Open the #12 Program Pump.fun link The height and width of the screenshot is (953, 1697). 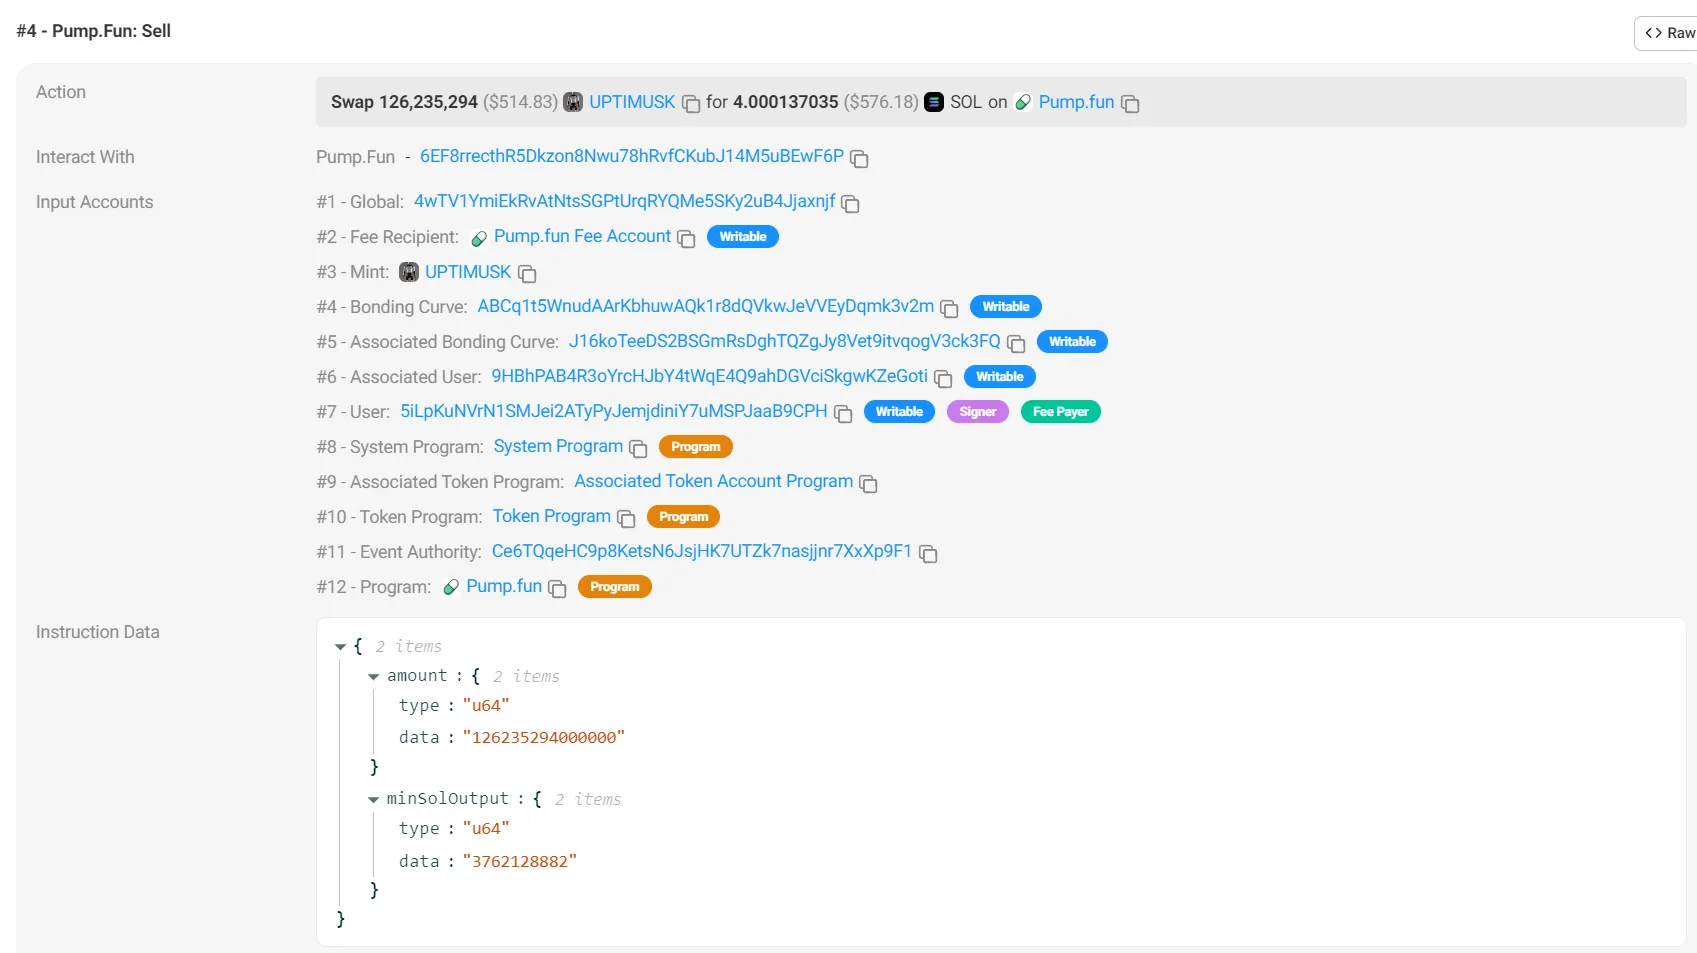tap(504, 586)
